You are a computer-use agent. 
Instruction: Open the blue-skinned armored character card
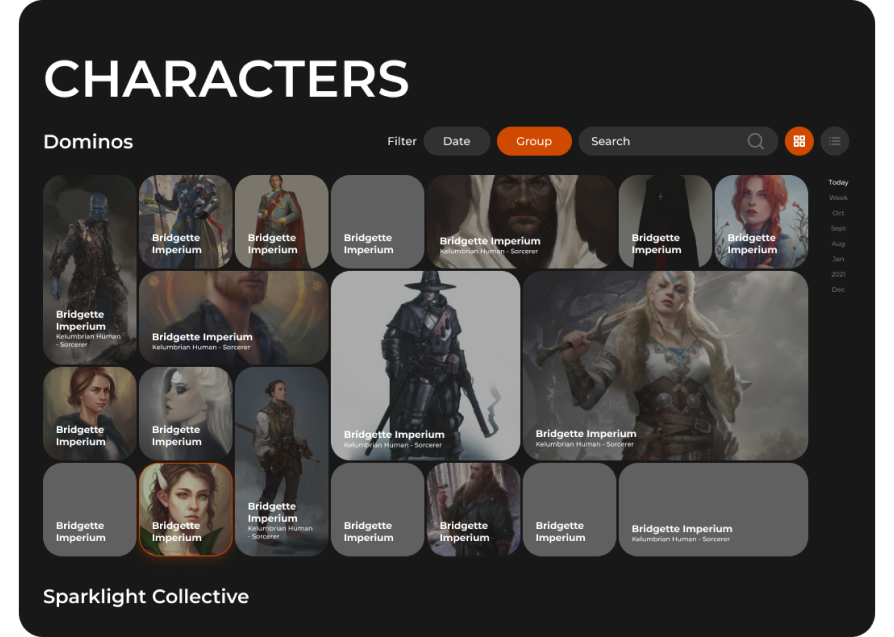pos(90,270)
